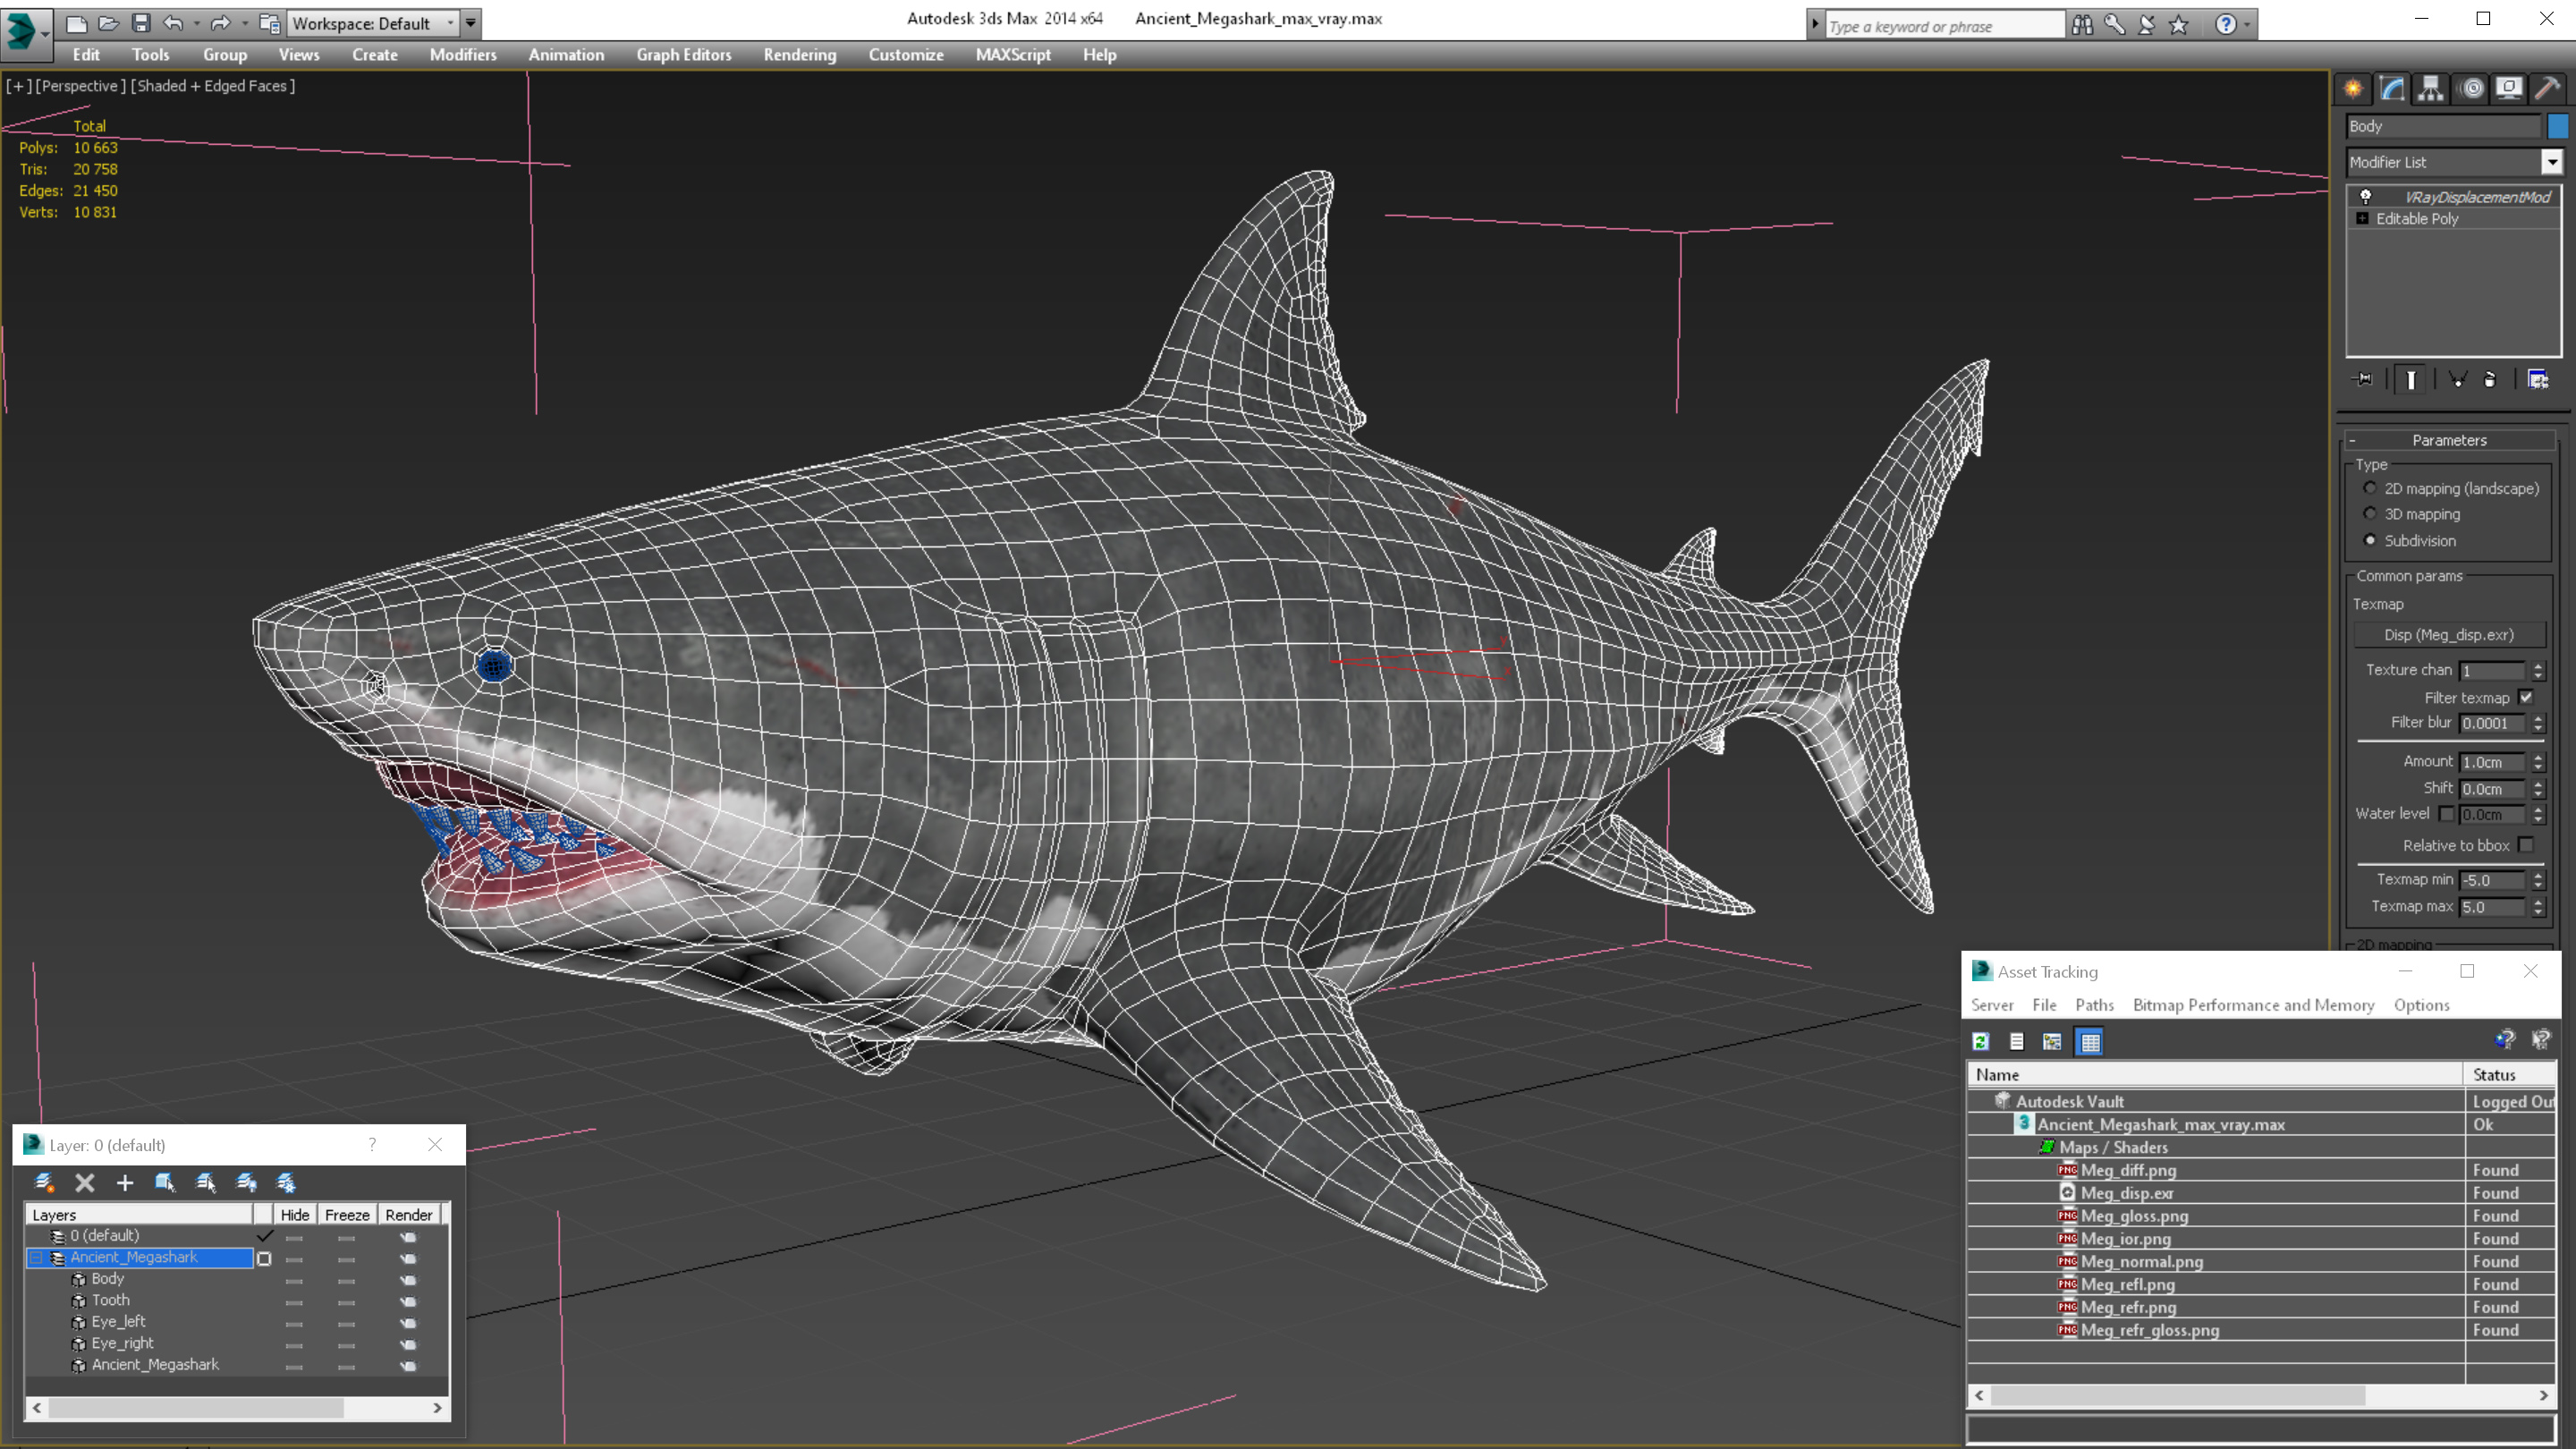This screenshot has width=2576, height=1449.
Task: Toggle VRayDisplacementMod lightbulb on/off
Action: pos(2366,197)
